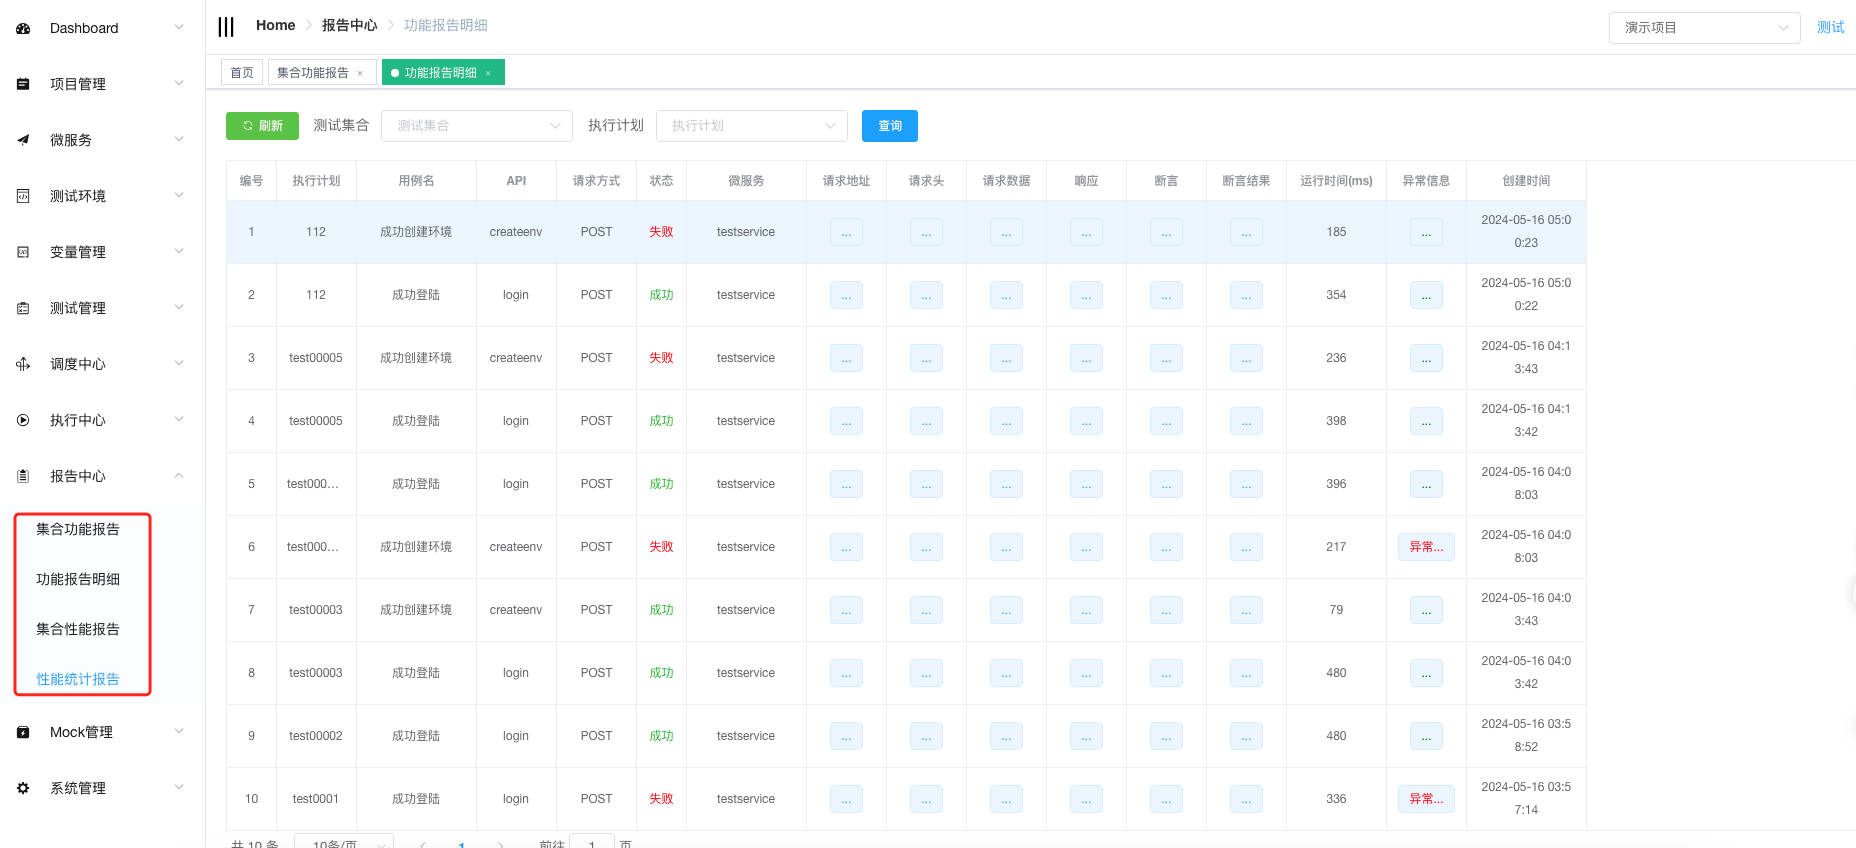Image resolution: width=1856 pixels, height=848 pixels.
Task: Click the 失败 status in row 3
Action: coord(661,358)
